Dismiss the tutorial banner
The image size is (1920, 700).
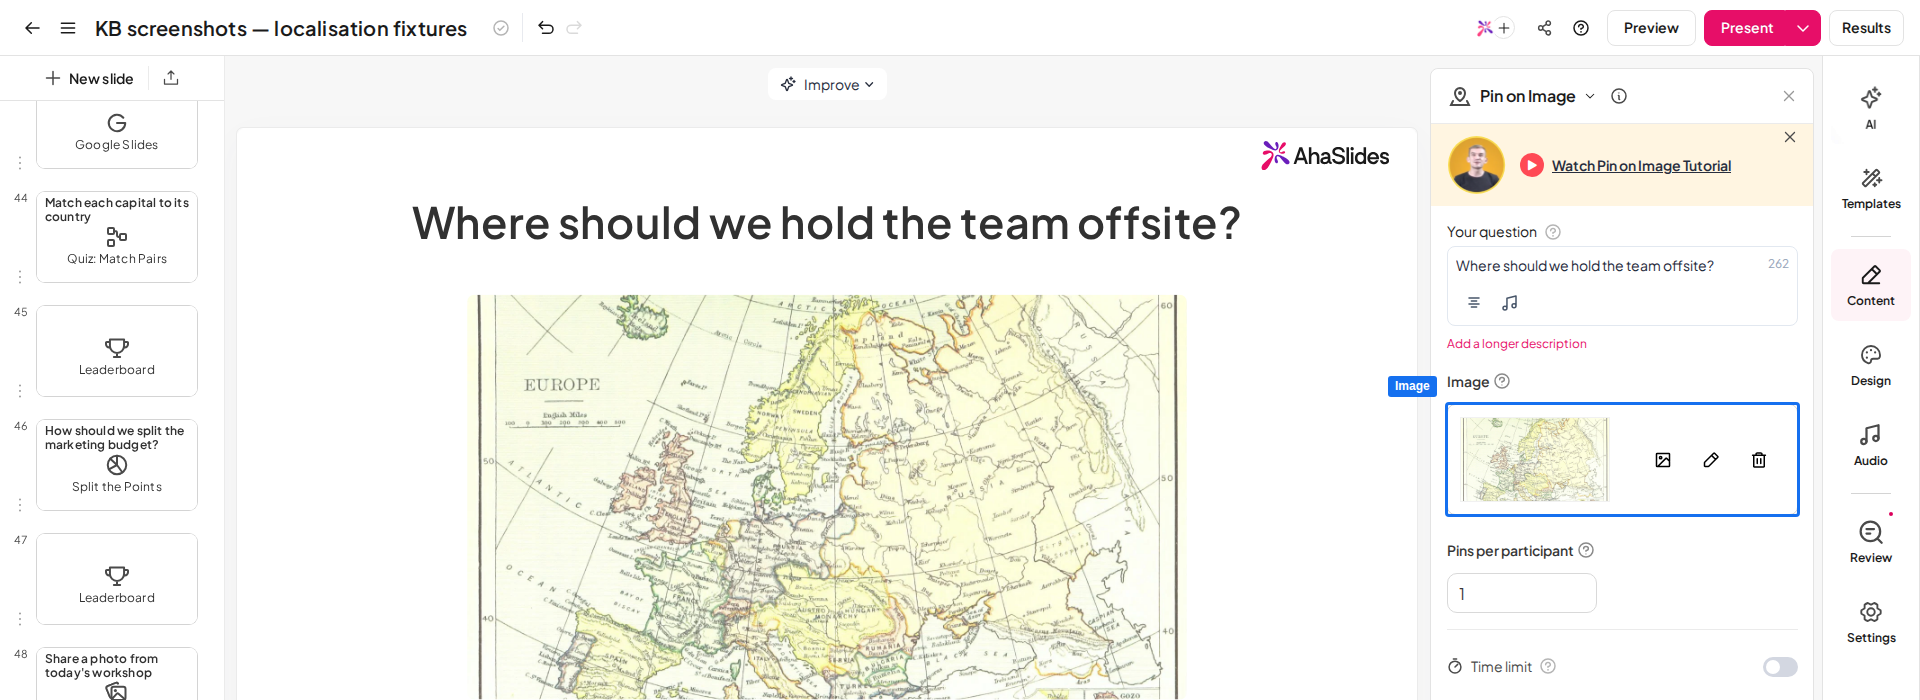click(1790, 137)
